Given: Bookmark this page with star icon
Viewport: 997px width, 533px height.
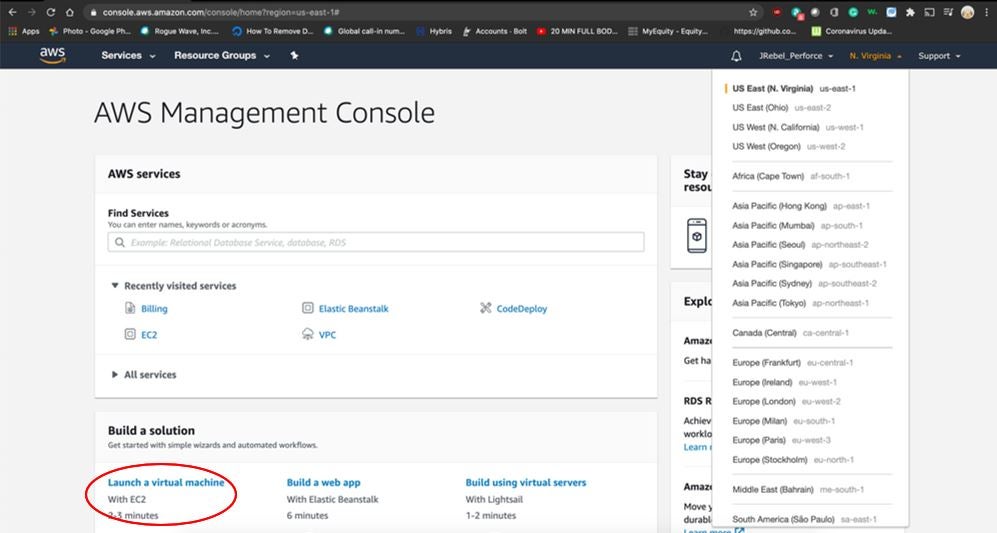Looking at the screenshot, I should tap(753, 12).
